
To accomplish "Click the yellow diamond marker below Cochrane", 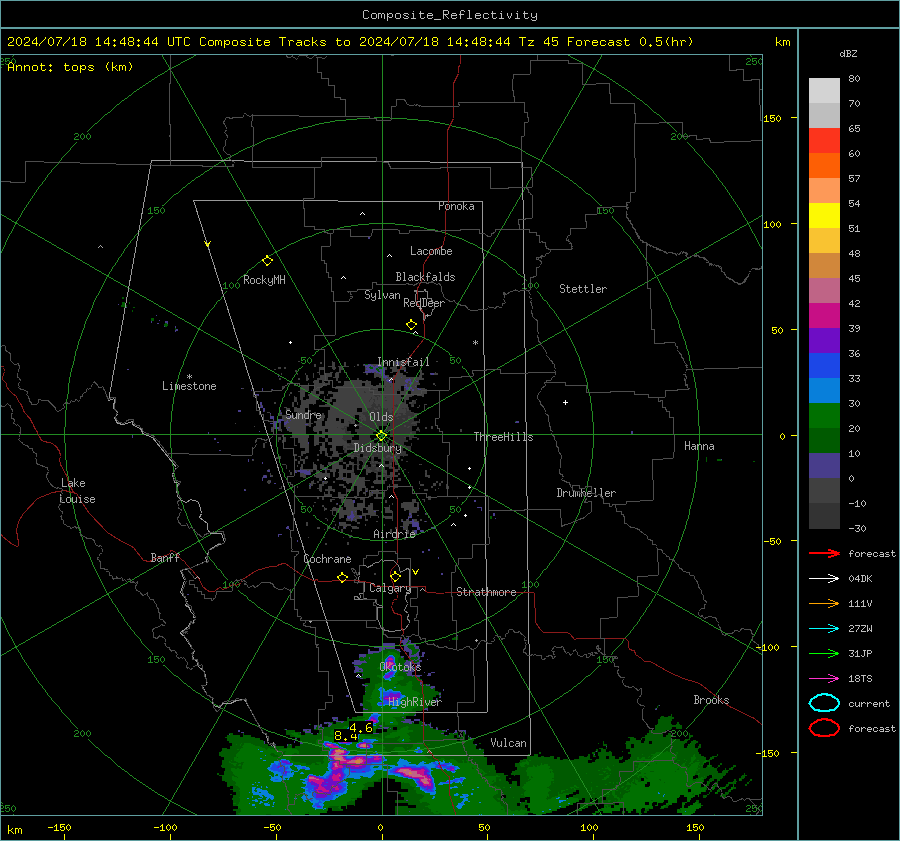I will 342,578.
